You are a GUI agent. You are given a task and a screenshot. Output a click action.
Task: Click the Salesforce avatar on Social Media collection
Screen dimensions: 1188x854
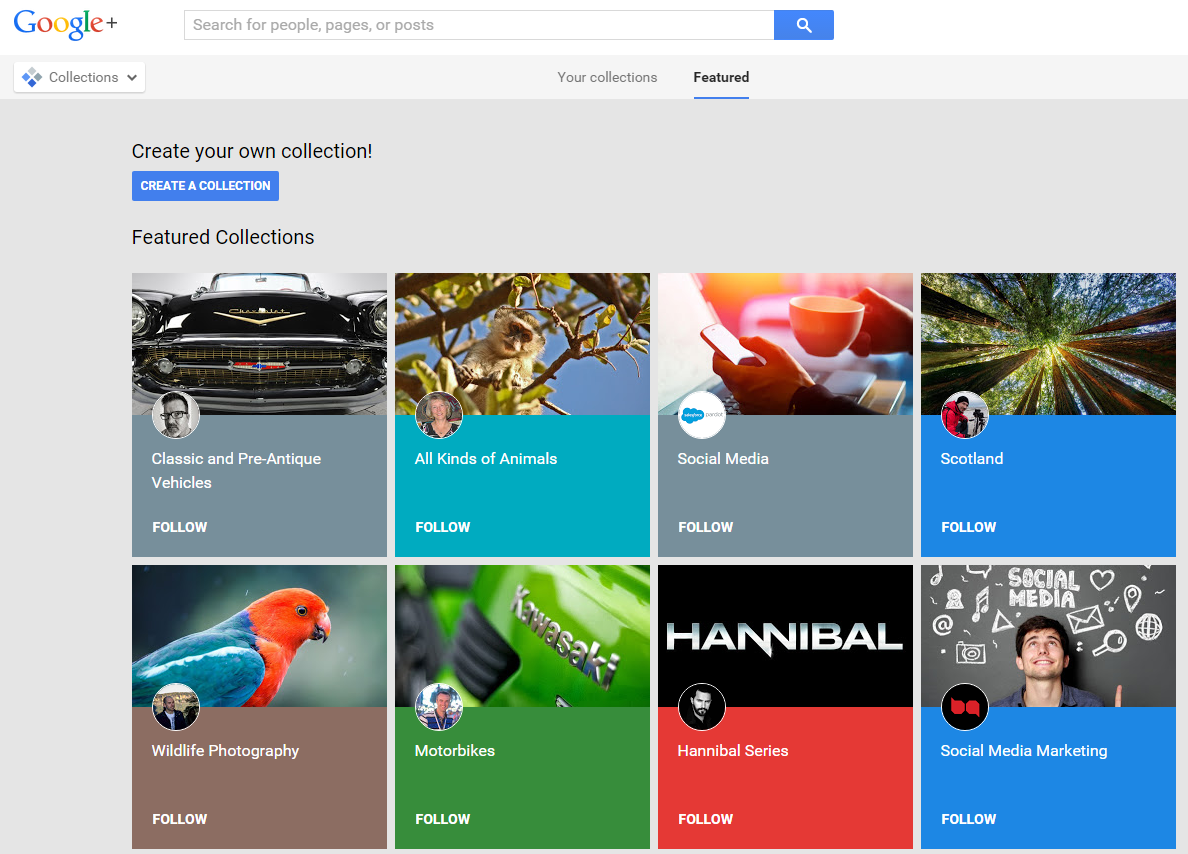pos(702,415)
